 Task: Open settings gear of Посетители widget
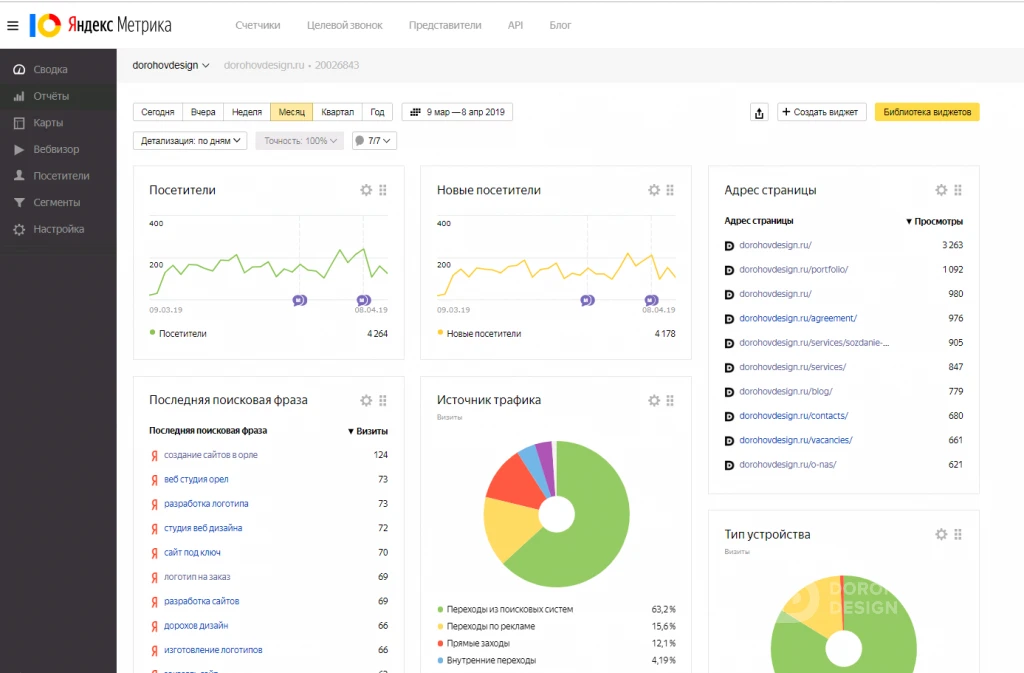pyautogui.click(x=366, y=190)
